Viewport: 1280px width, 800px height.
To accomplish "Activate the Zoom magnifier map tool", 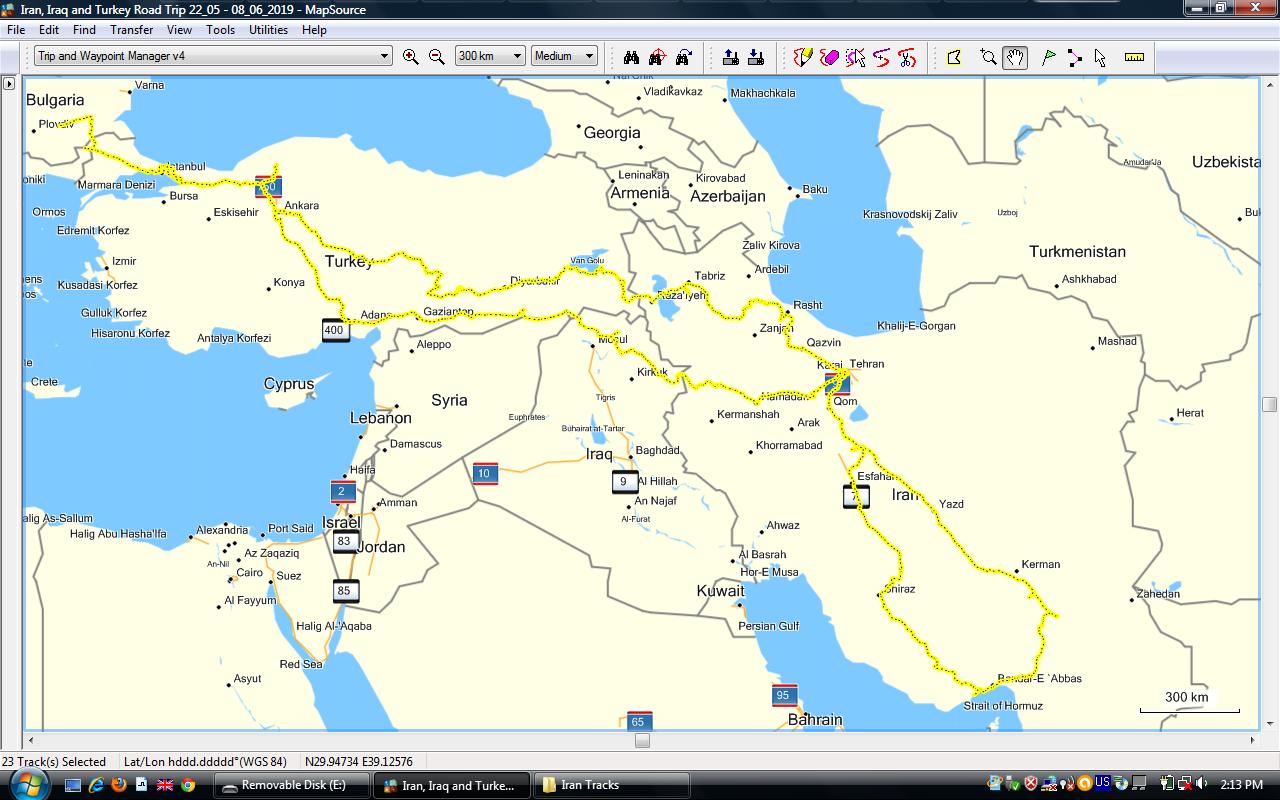I will click(988, 57).
